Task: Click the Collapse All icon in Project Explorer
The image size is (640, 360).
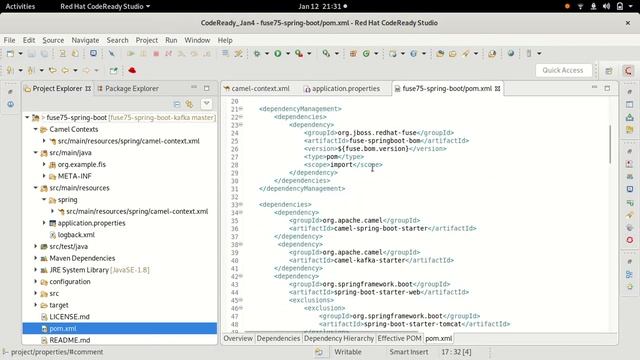Action: [x=177, y=104]
